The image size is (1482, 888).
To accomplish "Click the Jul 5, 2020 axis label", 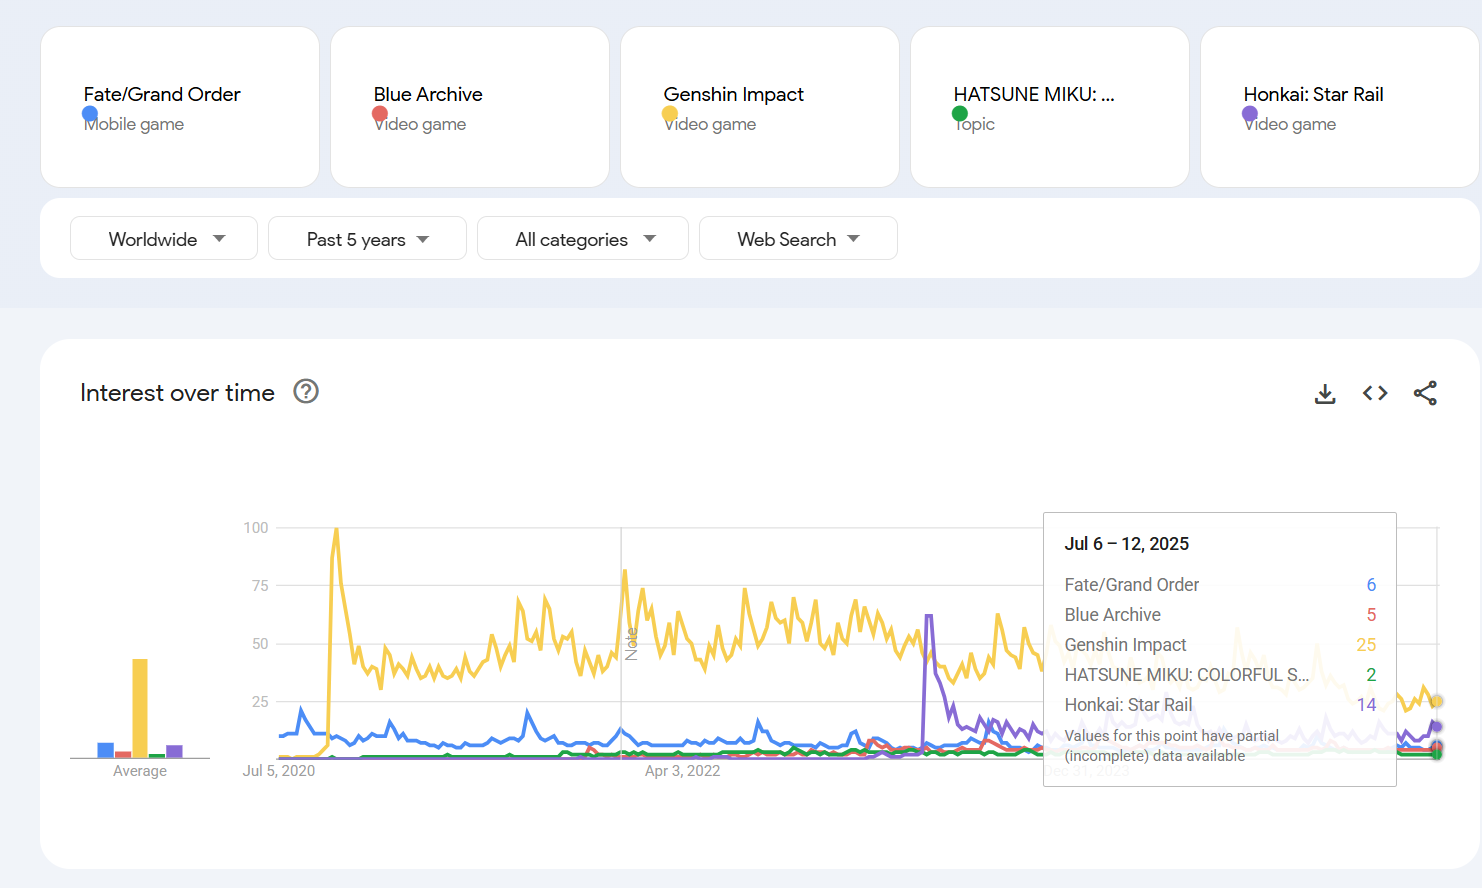I will tap(279, 771).
